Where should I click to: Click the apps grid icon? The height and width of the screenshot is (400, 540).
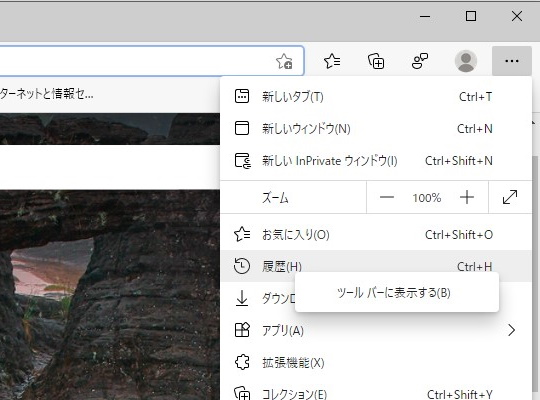coord(242,330)
